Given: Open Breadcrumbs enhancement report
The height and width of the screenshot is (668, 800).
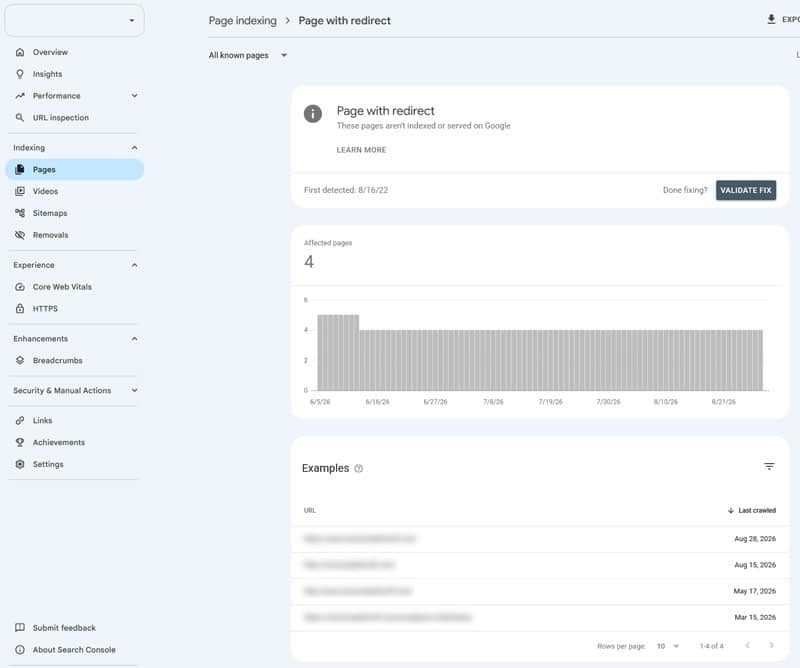Looking at the screenshot, I should click(74, 360).
